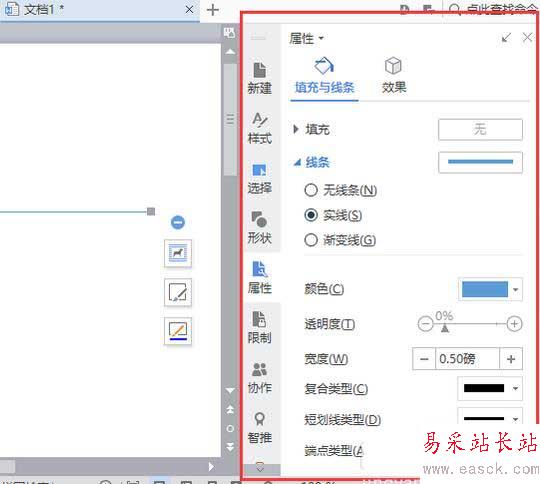Screen dimensions: 540x484
Task: Click the horizontal scrollbar right arrow
Action: [211, 466]
